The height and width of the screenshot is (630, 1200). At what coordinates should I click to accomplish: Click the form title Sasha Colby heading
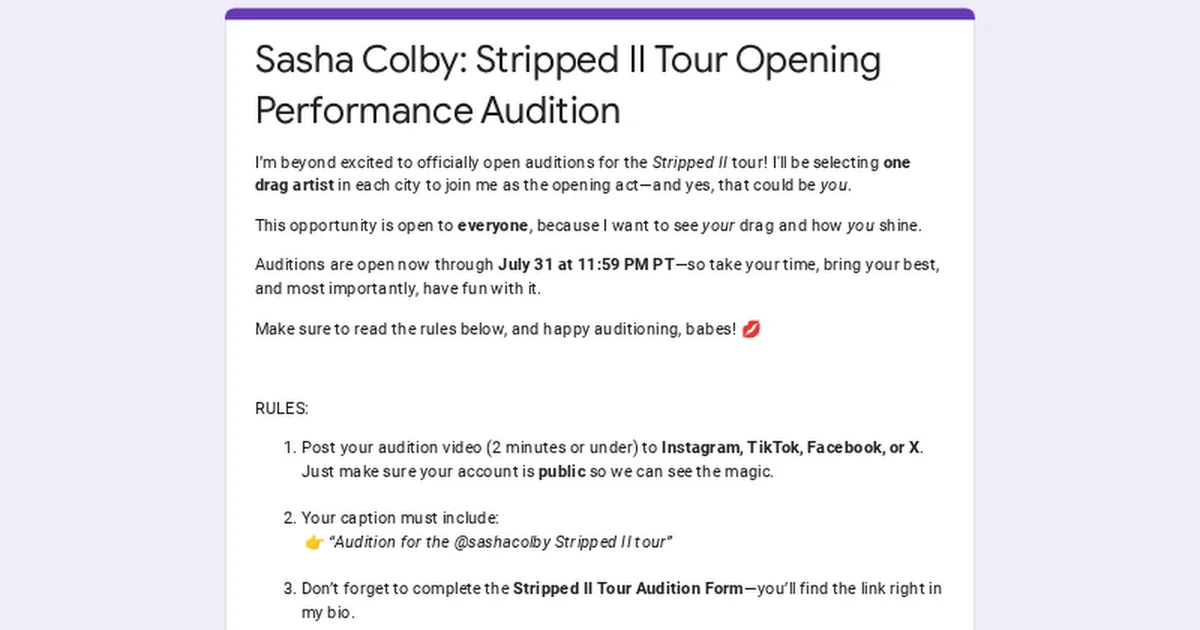[568, 85]
